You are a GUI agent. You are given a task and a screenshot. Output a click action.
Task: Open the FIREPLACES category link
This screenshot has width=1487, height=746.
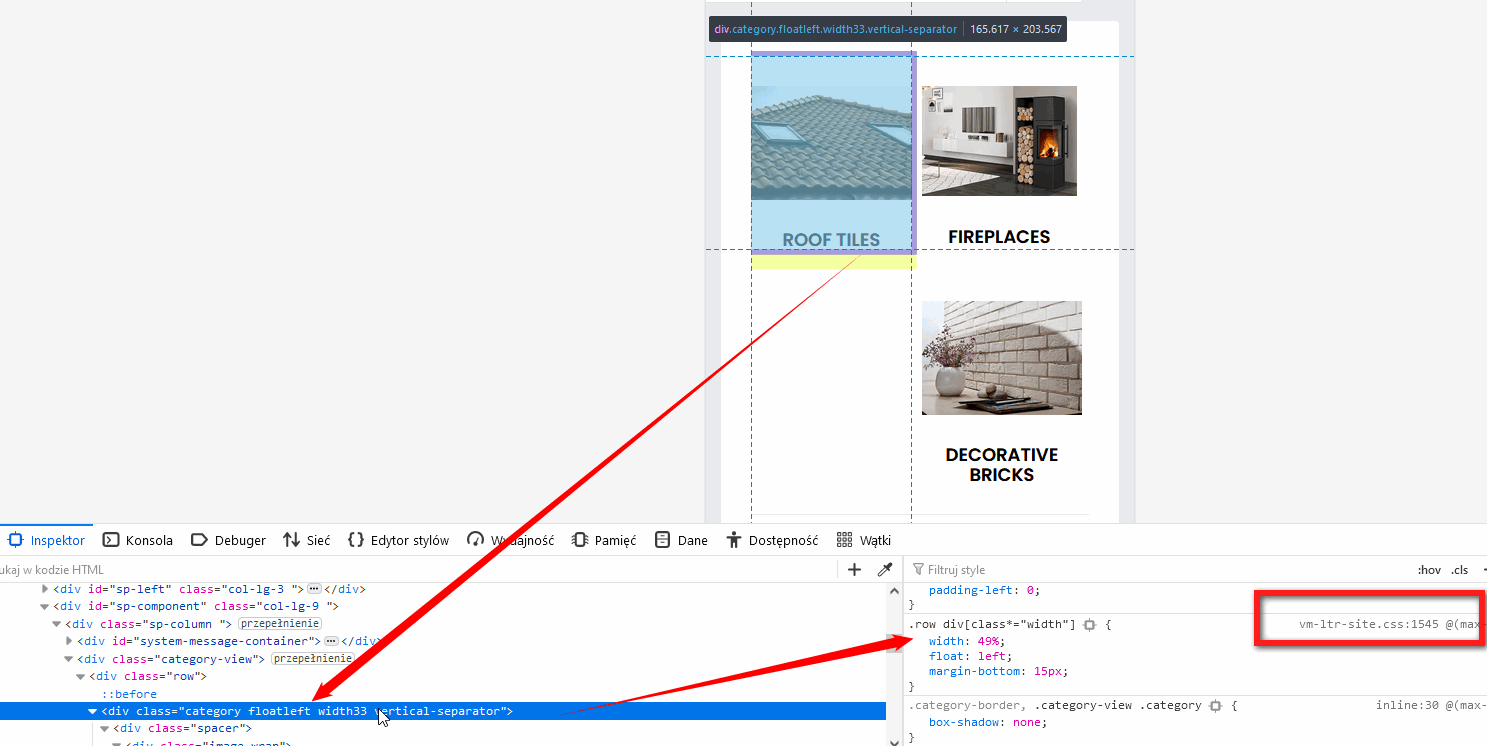999,237
